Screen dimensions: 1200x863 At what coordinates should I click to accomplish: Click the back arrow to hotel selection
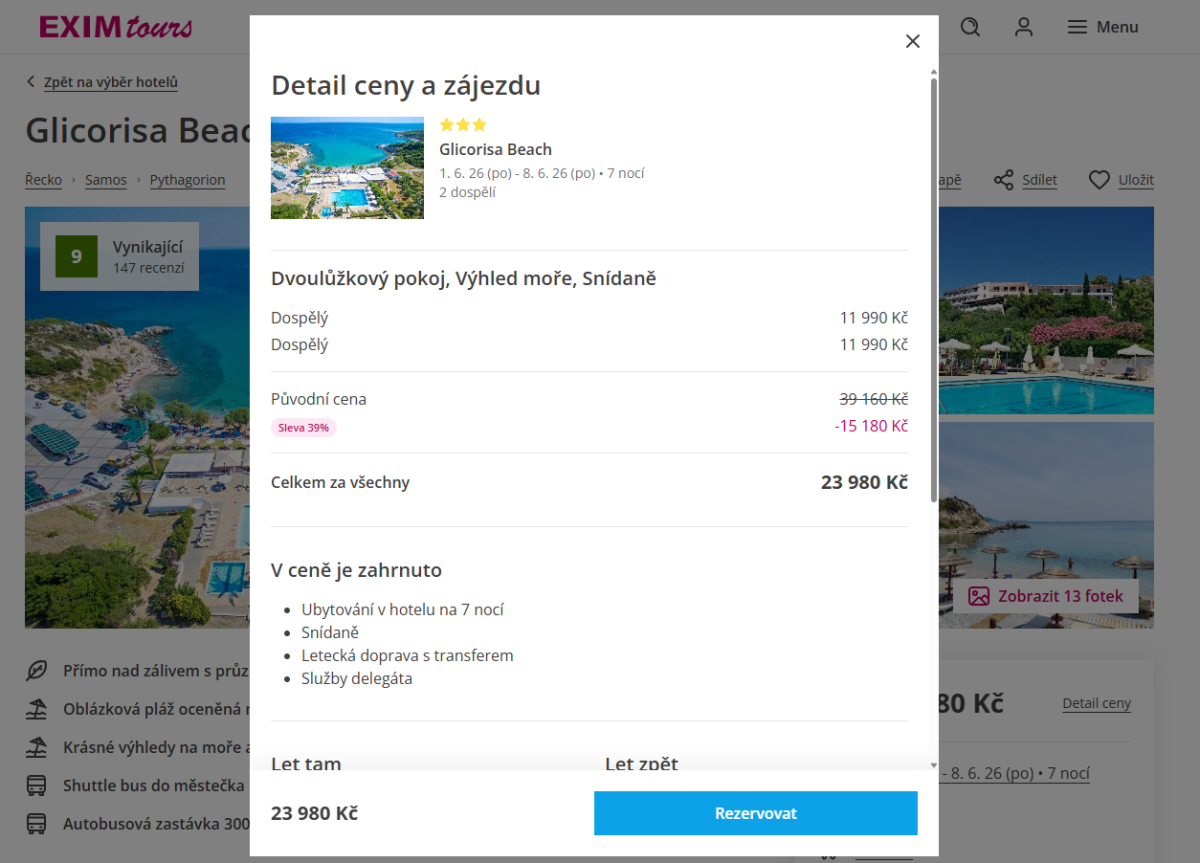(31, 82)
